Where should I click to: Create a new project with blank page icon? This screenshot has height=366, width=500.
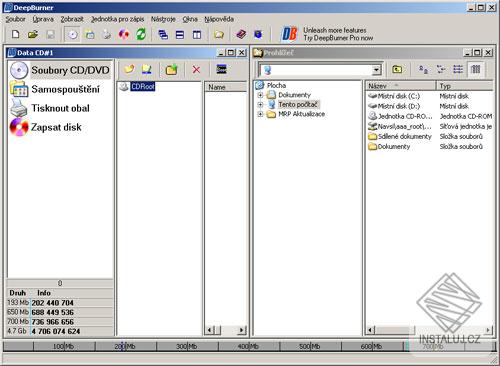[x=16, y=34]
